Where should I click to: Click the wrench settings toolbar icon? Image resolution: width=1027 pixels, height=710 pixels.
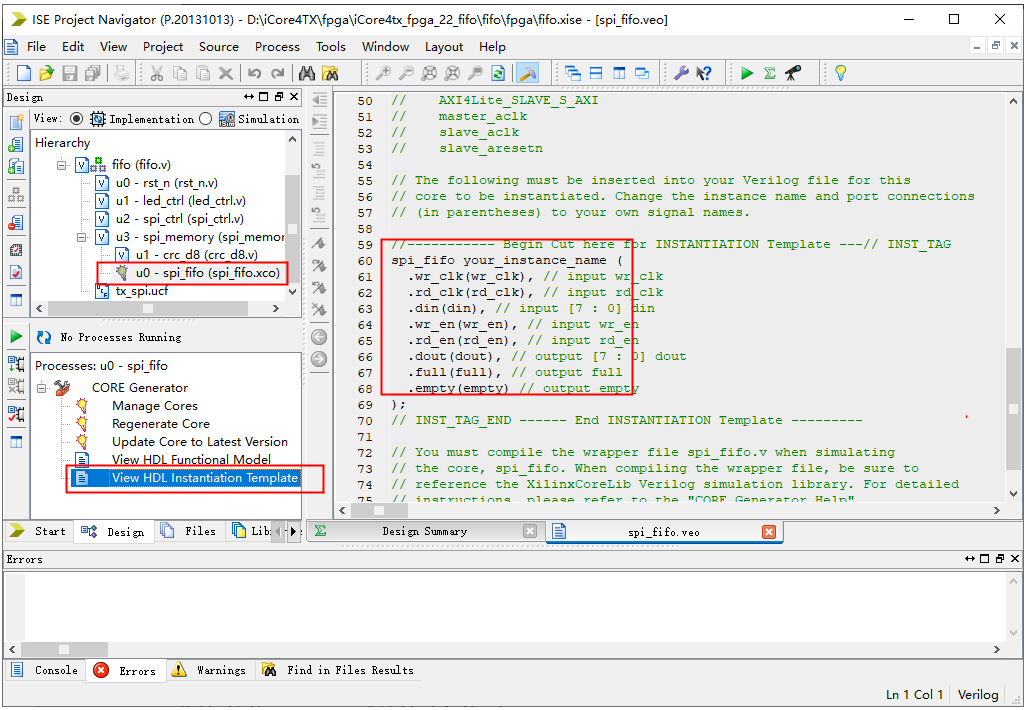click(682, 73)
